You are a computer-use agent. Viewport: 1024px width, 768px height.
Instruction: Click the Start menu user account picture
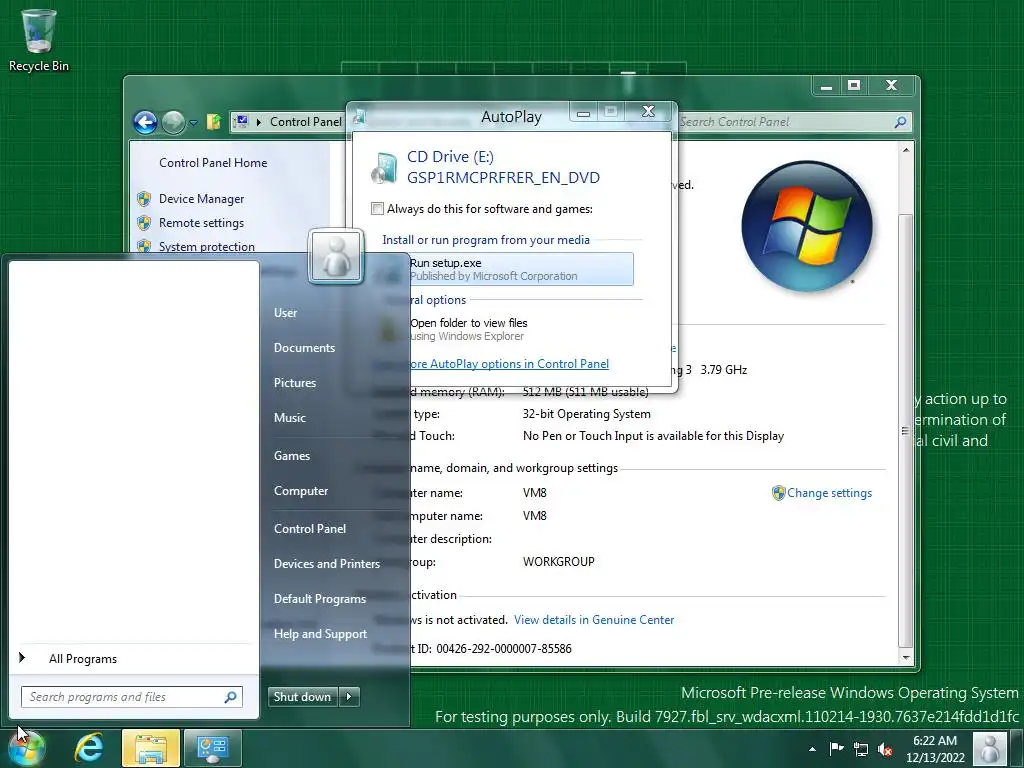336,257
